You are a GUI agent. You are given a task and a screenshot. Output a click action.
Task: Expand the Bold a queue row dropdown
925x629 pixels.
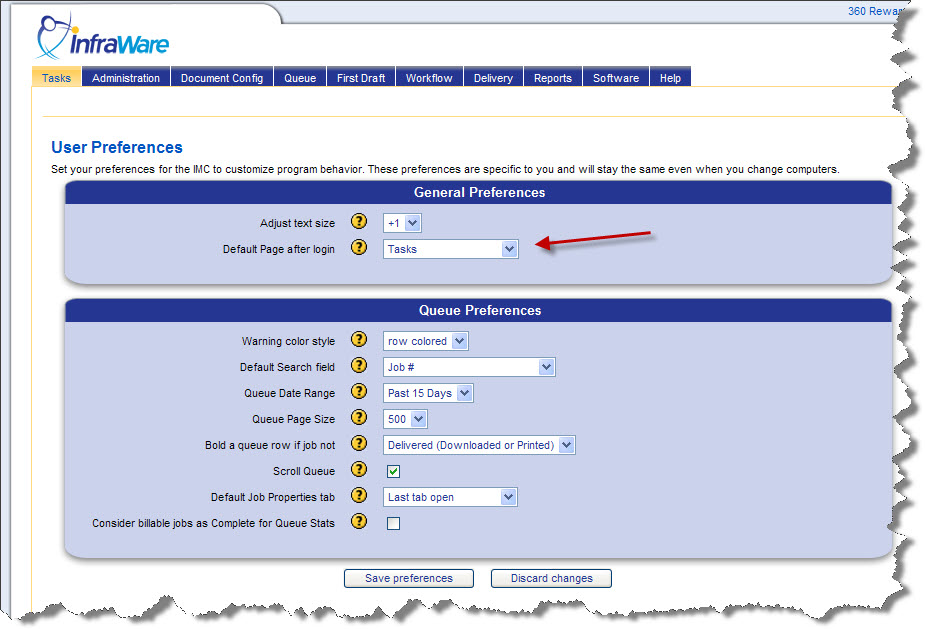(479, 445)
